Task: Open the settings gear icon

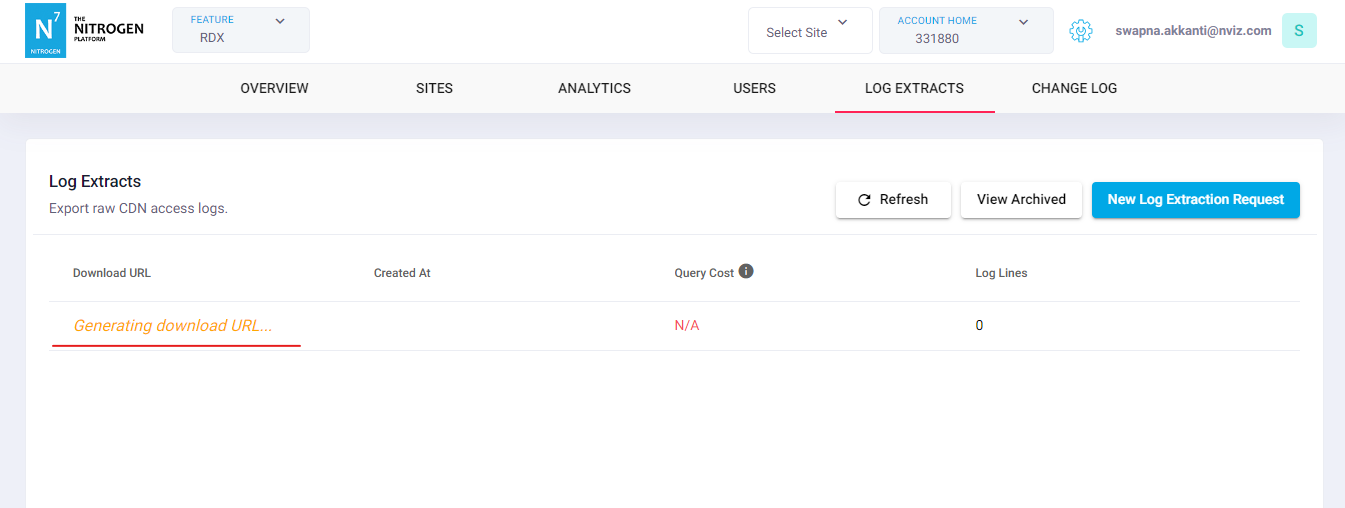Action: pos(1080,31)
